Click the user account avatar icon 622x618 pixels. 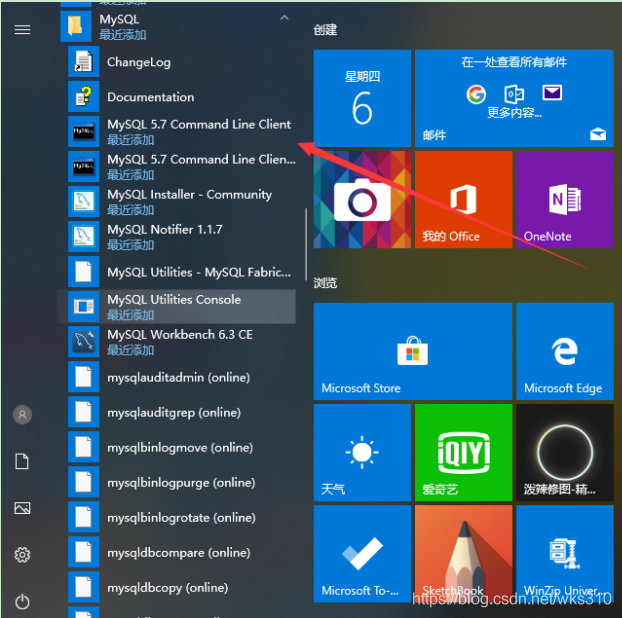coord(22,415)
